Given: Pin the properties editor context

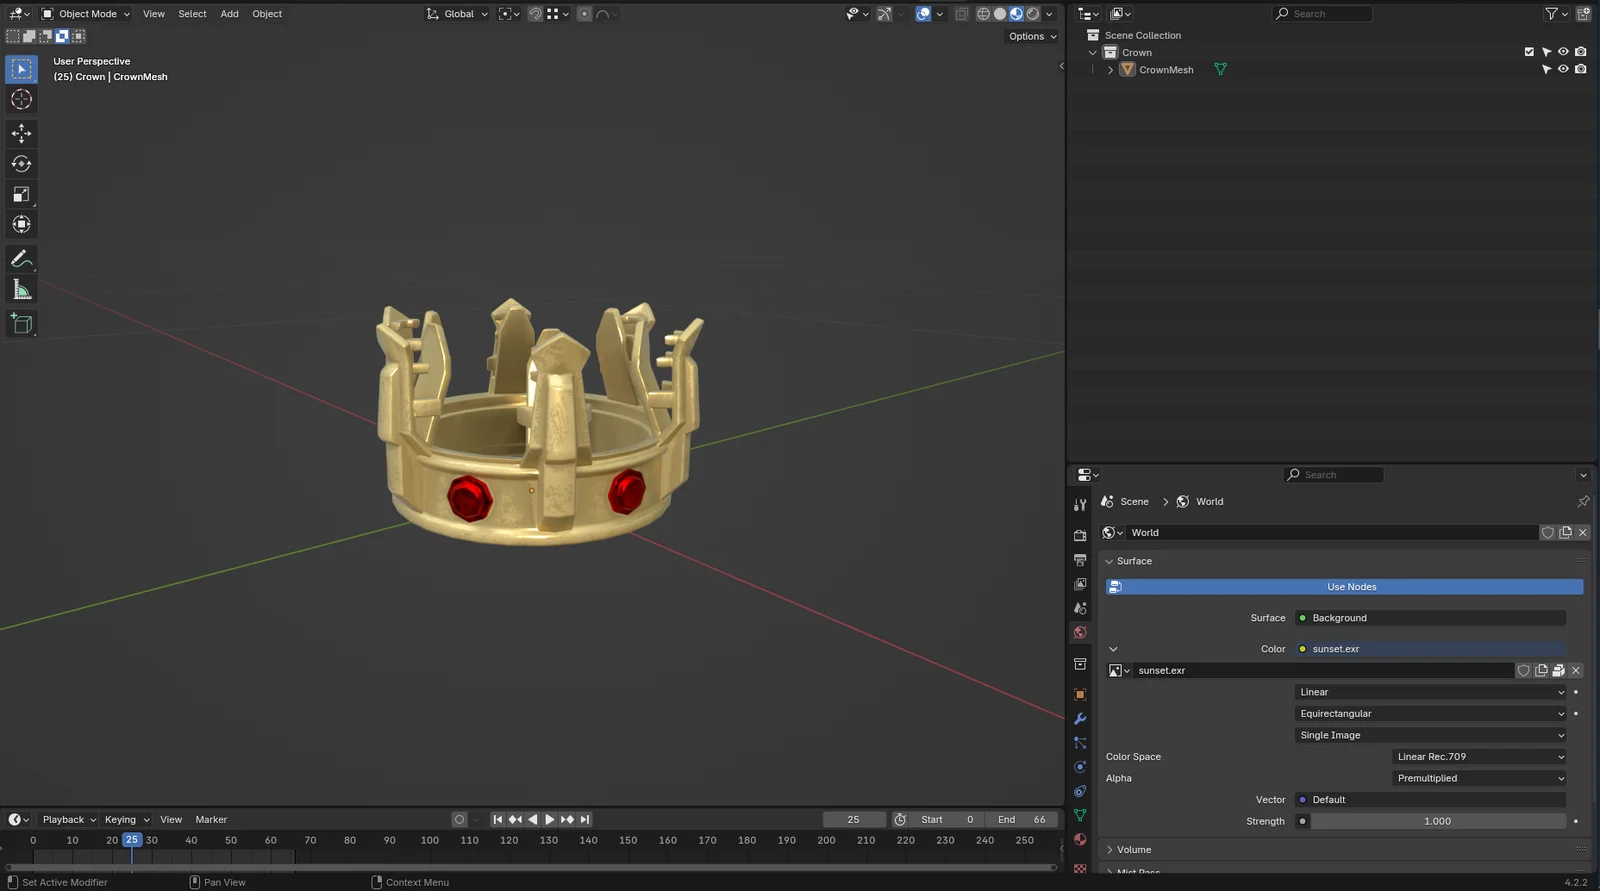Looking at the screenshot, I should [1583, 502].
